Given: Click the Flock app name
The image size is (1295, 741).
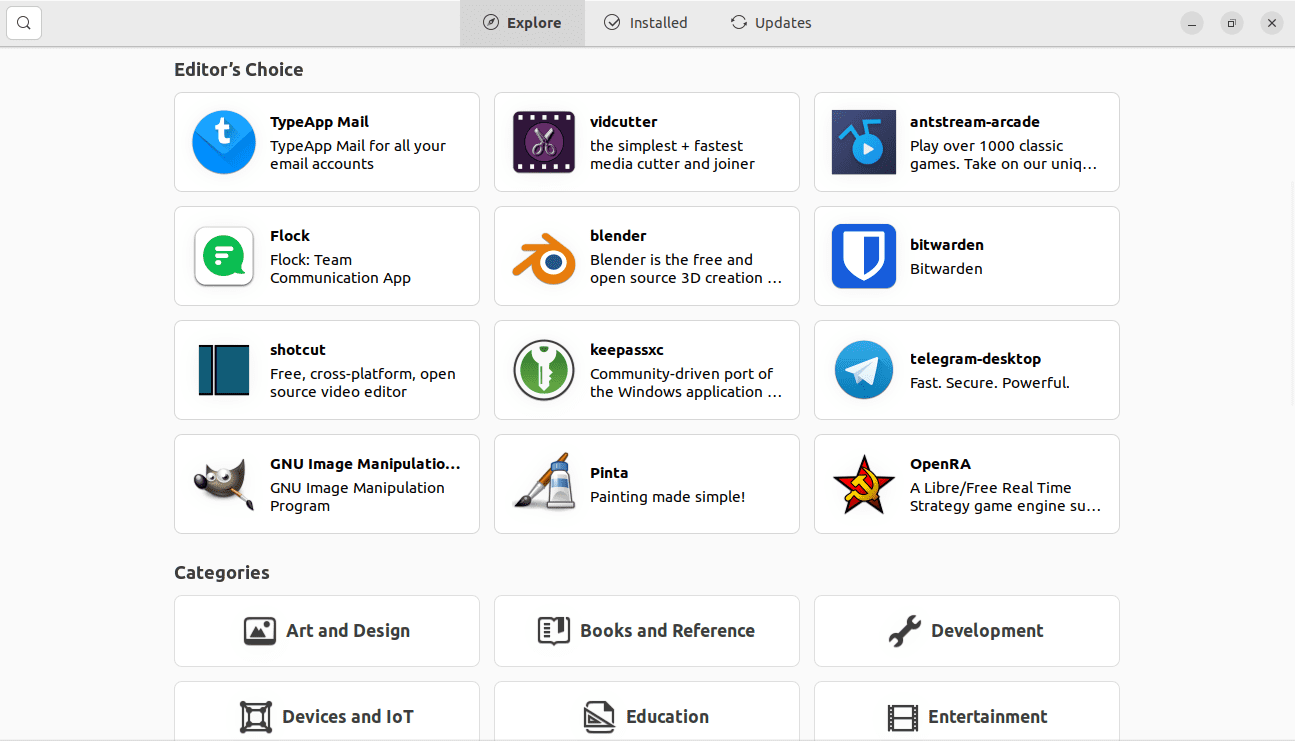Looking at the screenshot, I should pos(290,236).
